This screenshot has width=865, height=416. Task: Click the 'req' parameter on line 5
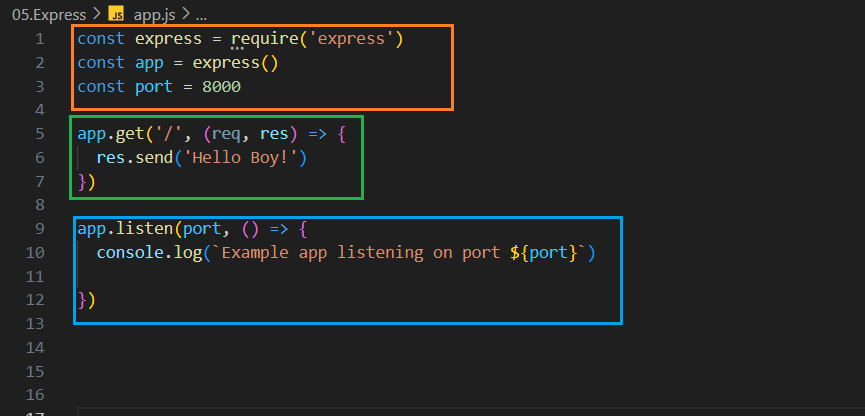point(227,134)
